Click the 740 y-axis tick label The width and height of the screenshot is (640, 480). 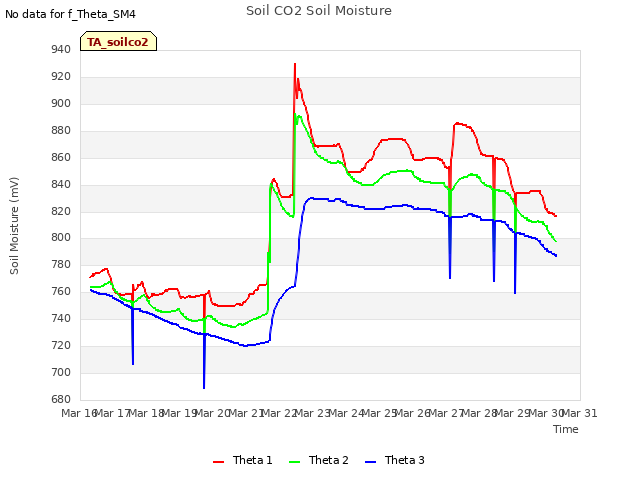click(61, 318)
